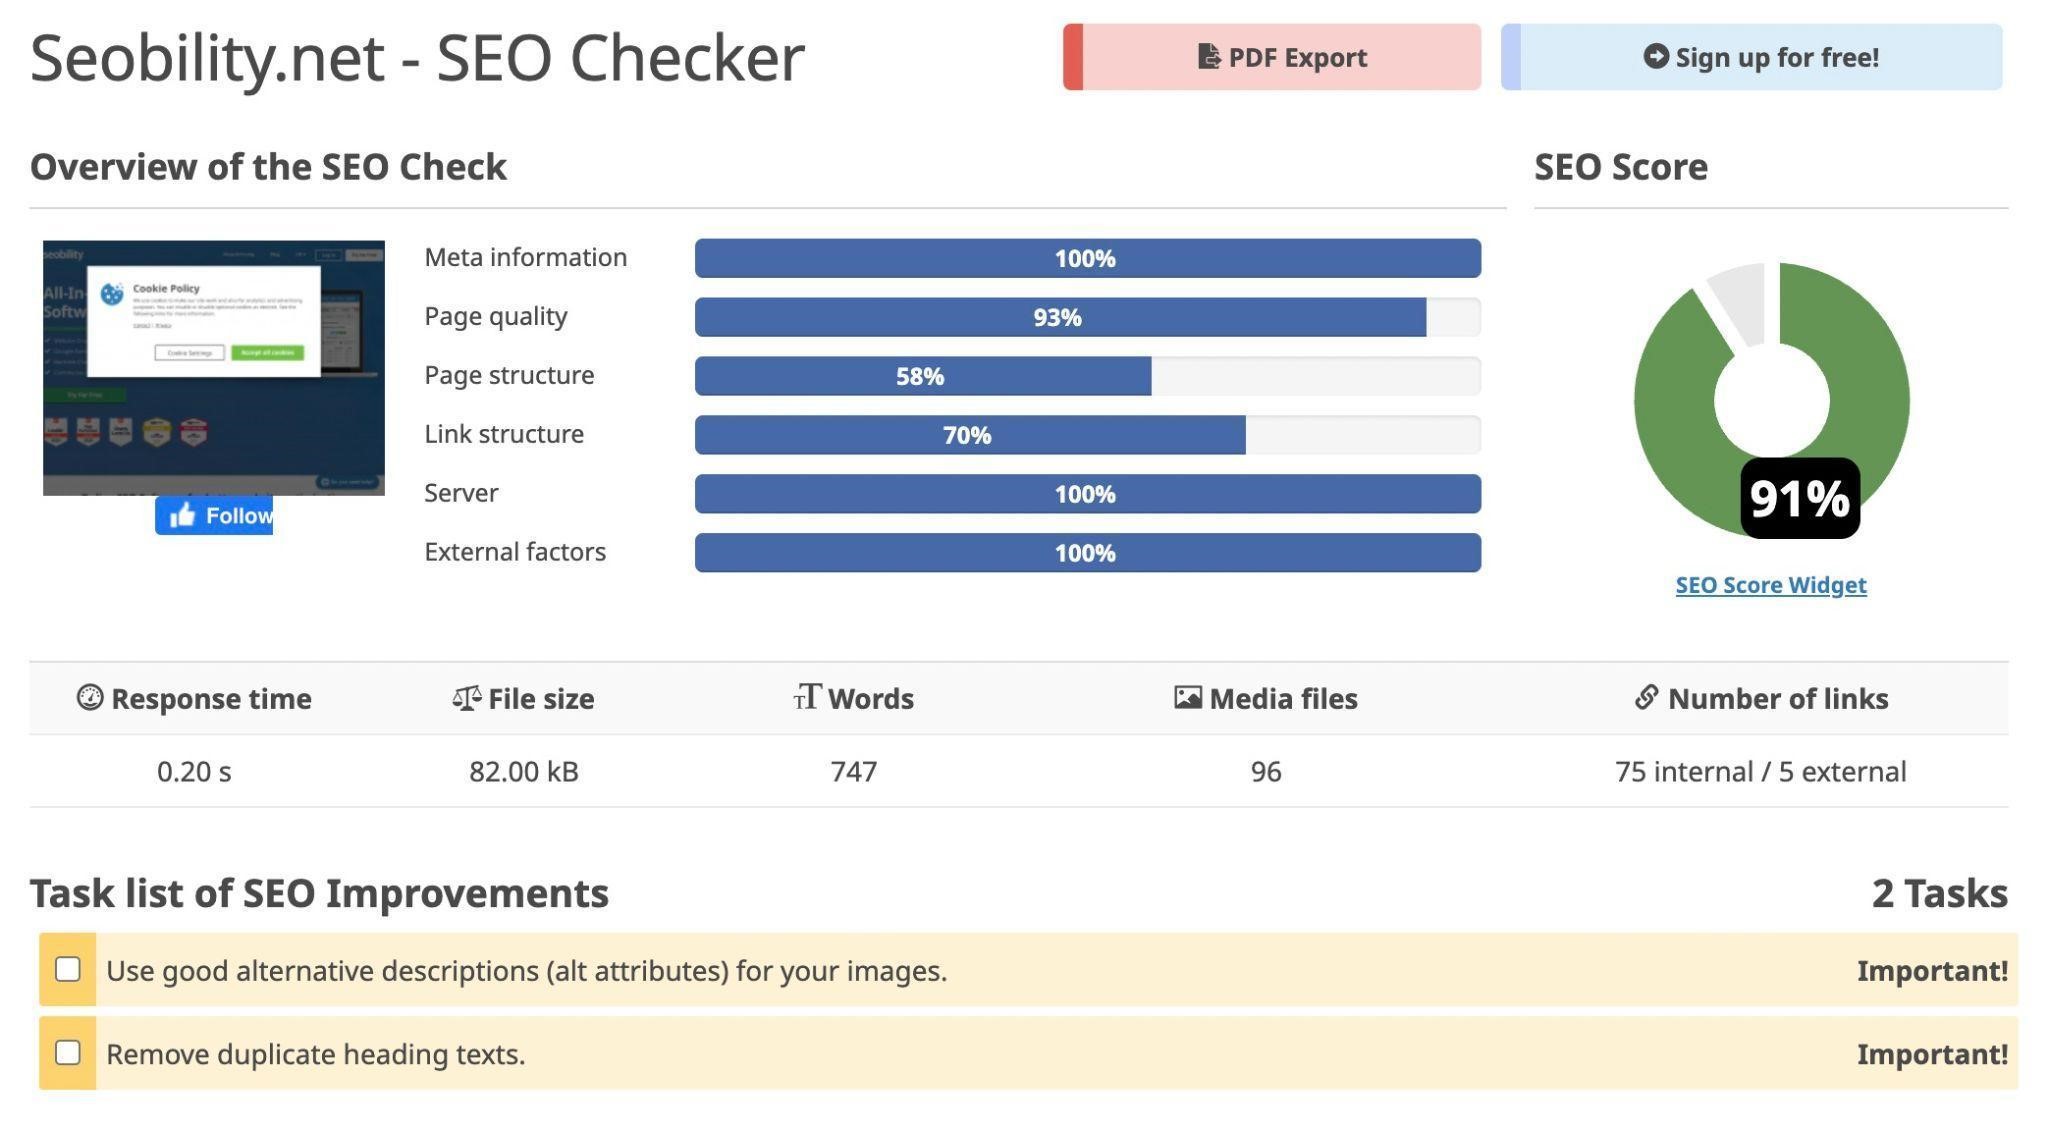Click the Page structure 58% bar
Viewport: 2048px width, 1121px height.
(x=922, y=376)
